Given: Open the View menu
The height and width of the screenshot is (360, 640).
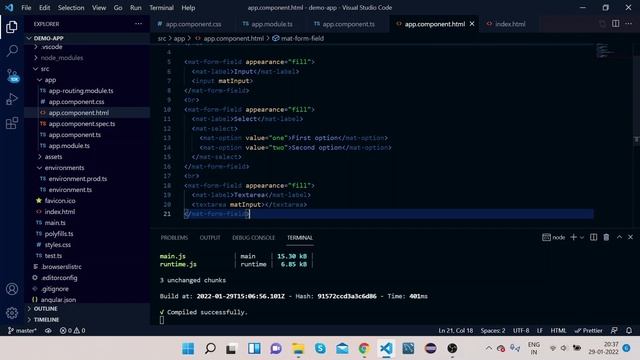Looking at the screenshot, I should click(x=99, y=8).
